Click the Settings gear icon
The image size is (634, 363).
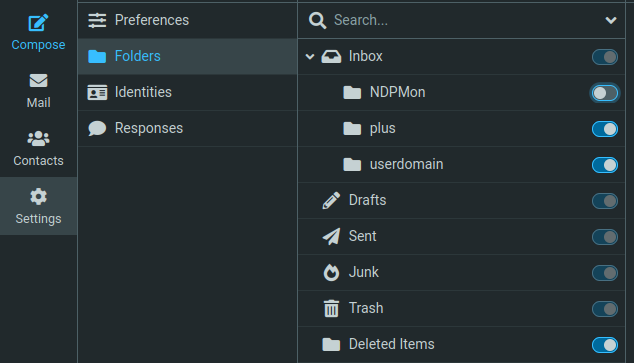(38, 197)
